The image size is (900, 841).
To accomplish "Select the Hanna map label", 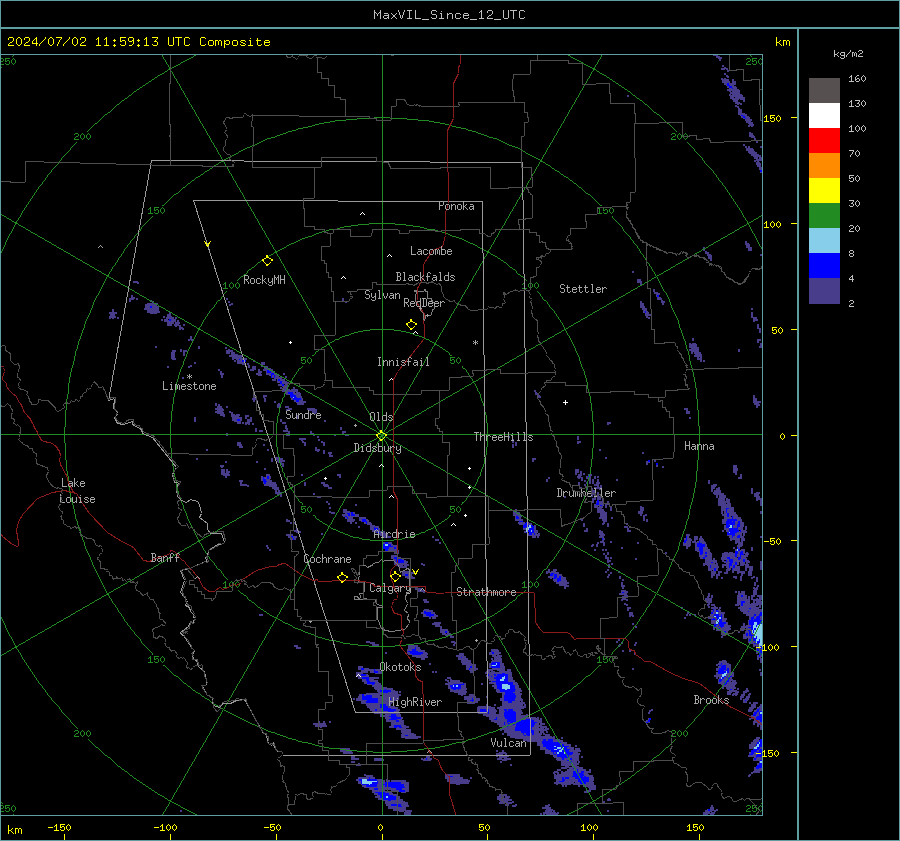I will 699,446.
